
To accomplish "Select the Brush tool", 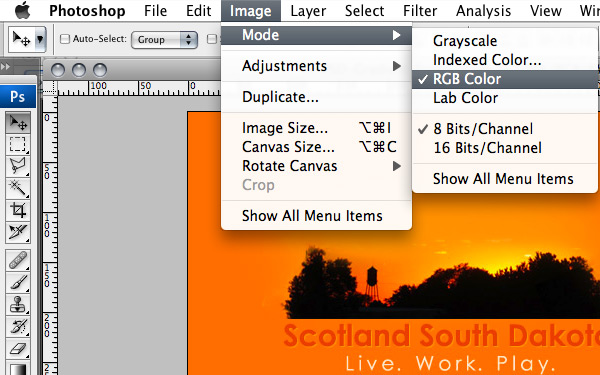I will [x=18, y=283].
